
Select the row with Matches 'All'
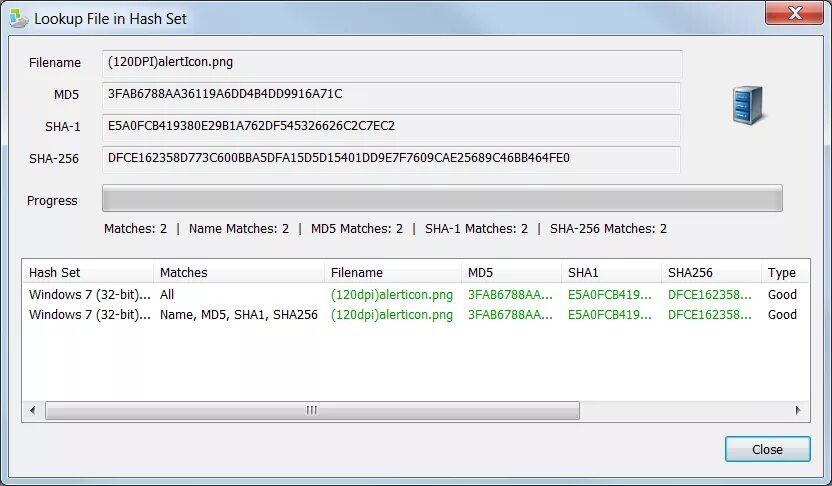tap(416, 294)
